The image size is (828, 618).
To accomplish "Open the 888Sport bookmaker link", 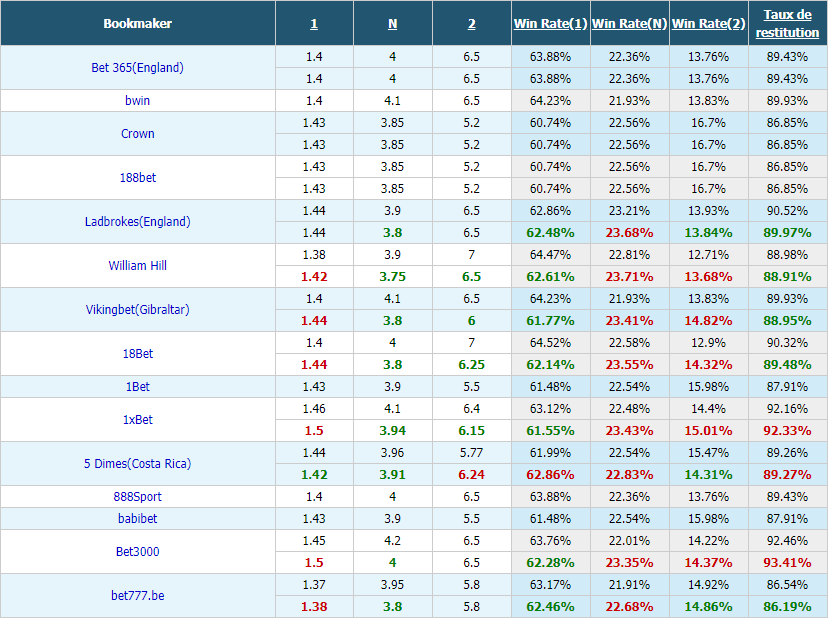I will pyautogui.click(x=137, y=497).
